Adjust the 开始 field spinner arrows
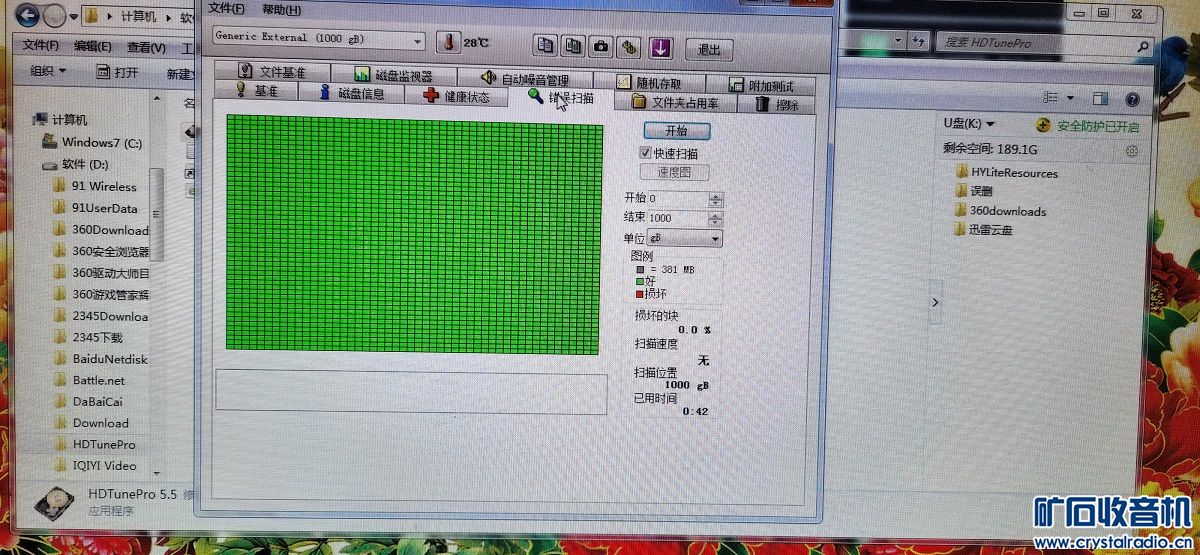This screenshot has width=1200, height=555. (x=715, y=199)
